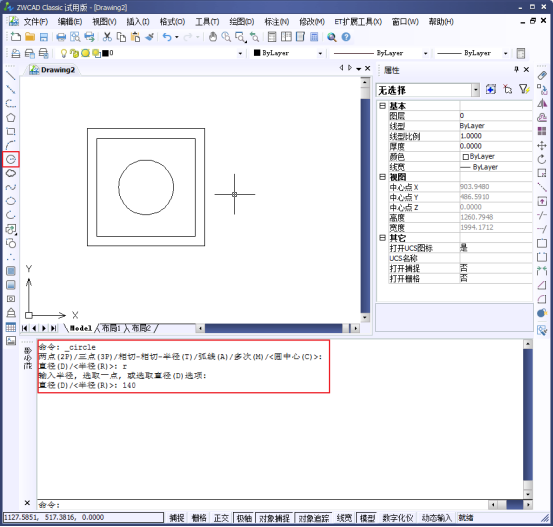Click the drawing area vertical scrollbar
Image resolution: width=553 pixels, height=527 pixels.
point(365,200)
